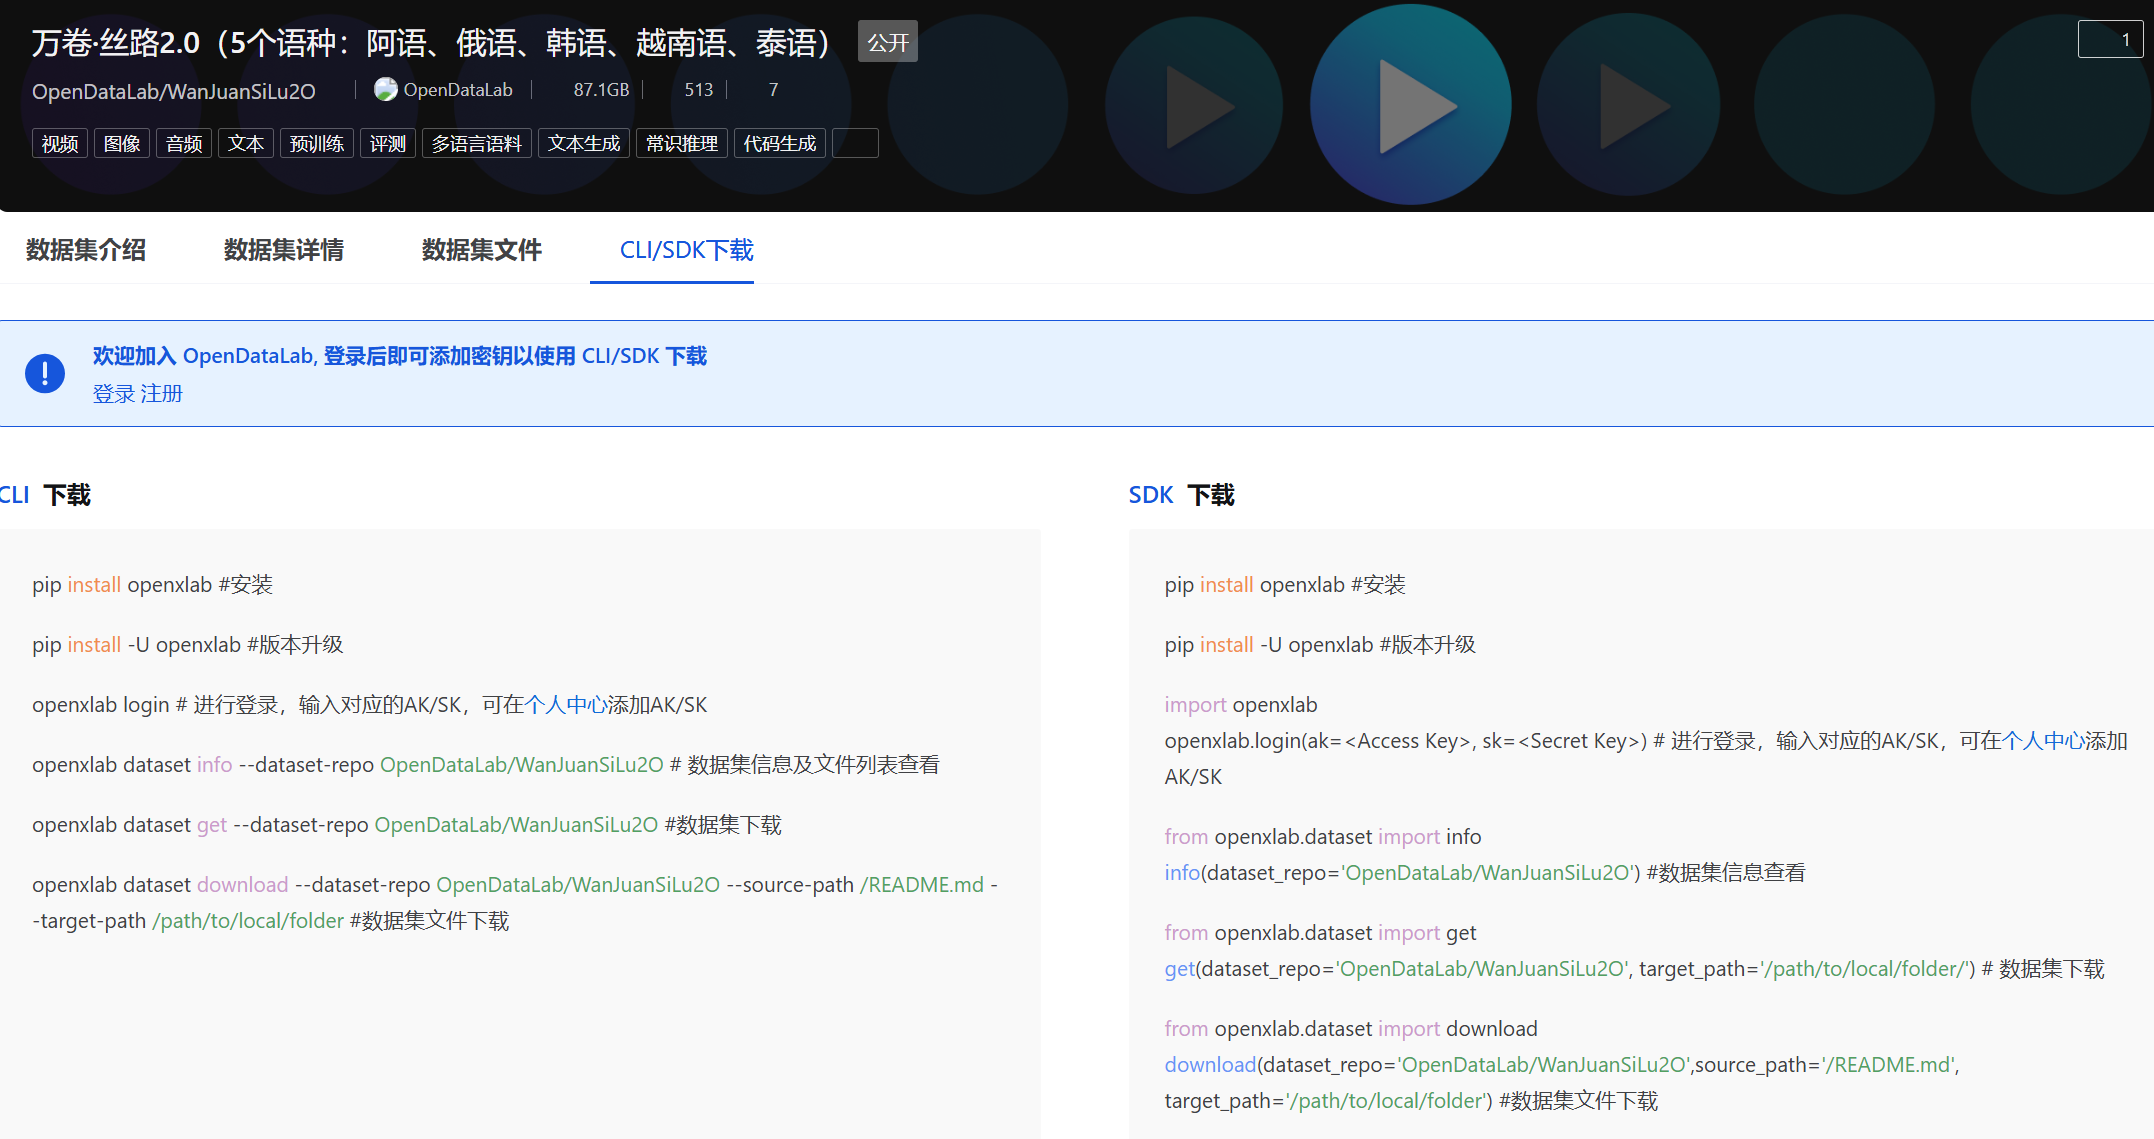Click the empty tag box after 代码生成

[x=855, y=144]
